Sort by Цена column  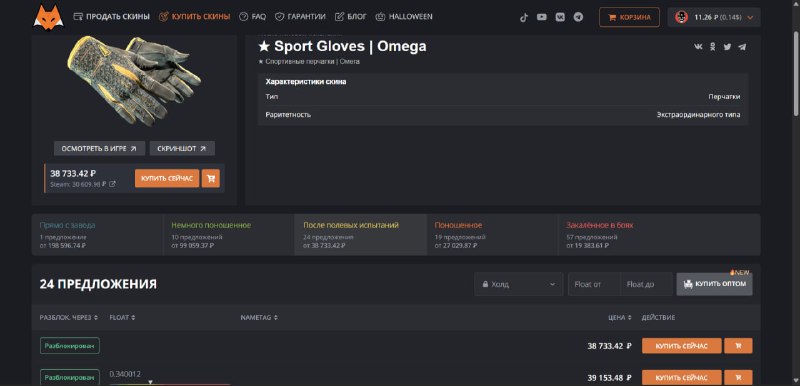pyautogui.click(x=620, y=317)
